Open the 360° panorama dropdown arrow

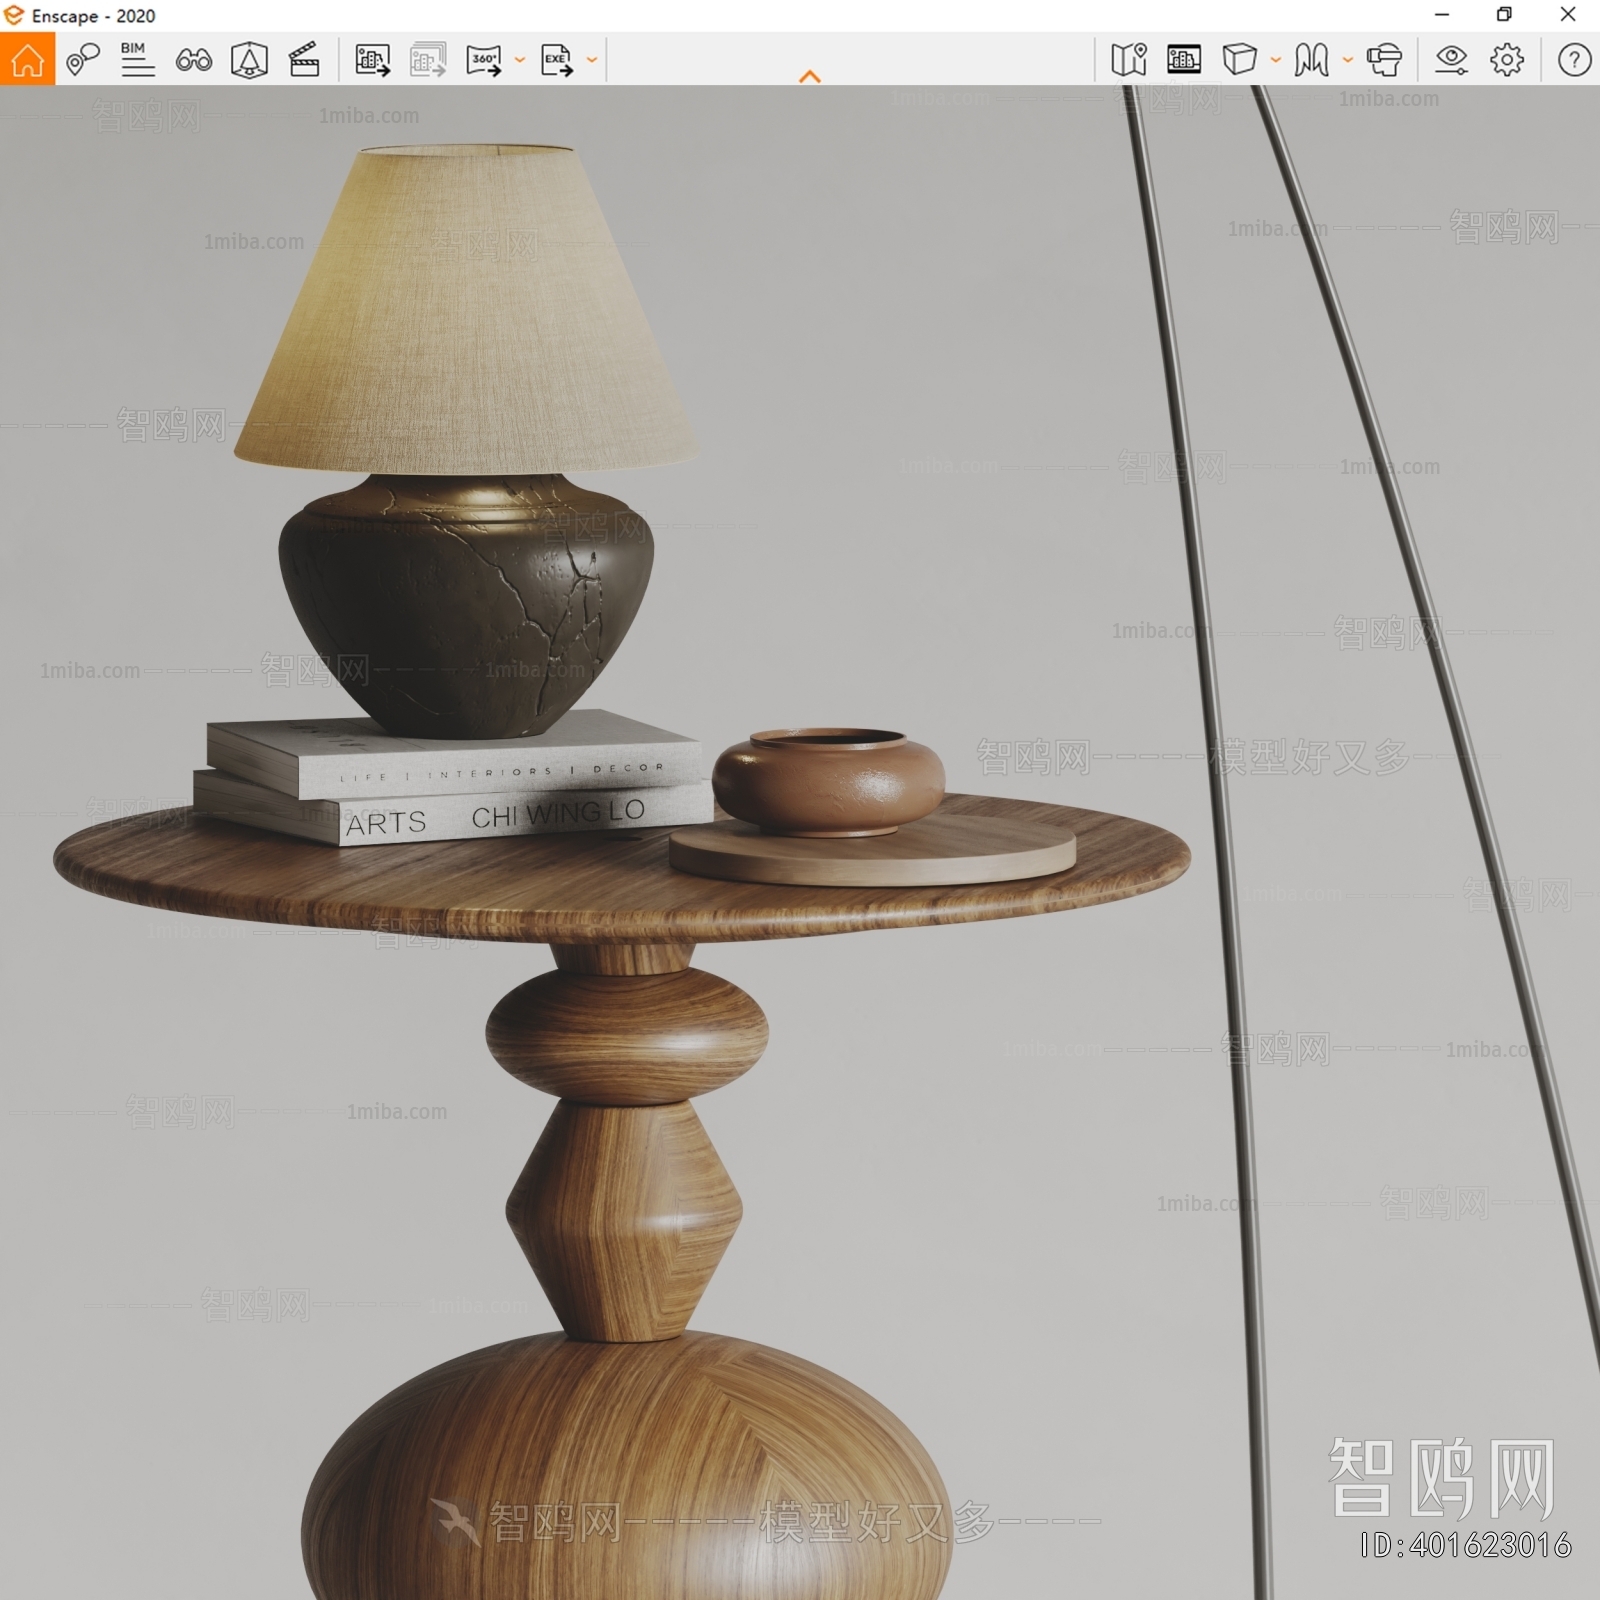pos(520,60)
